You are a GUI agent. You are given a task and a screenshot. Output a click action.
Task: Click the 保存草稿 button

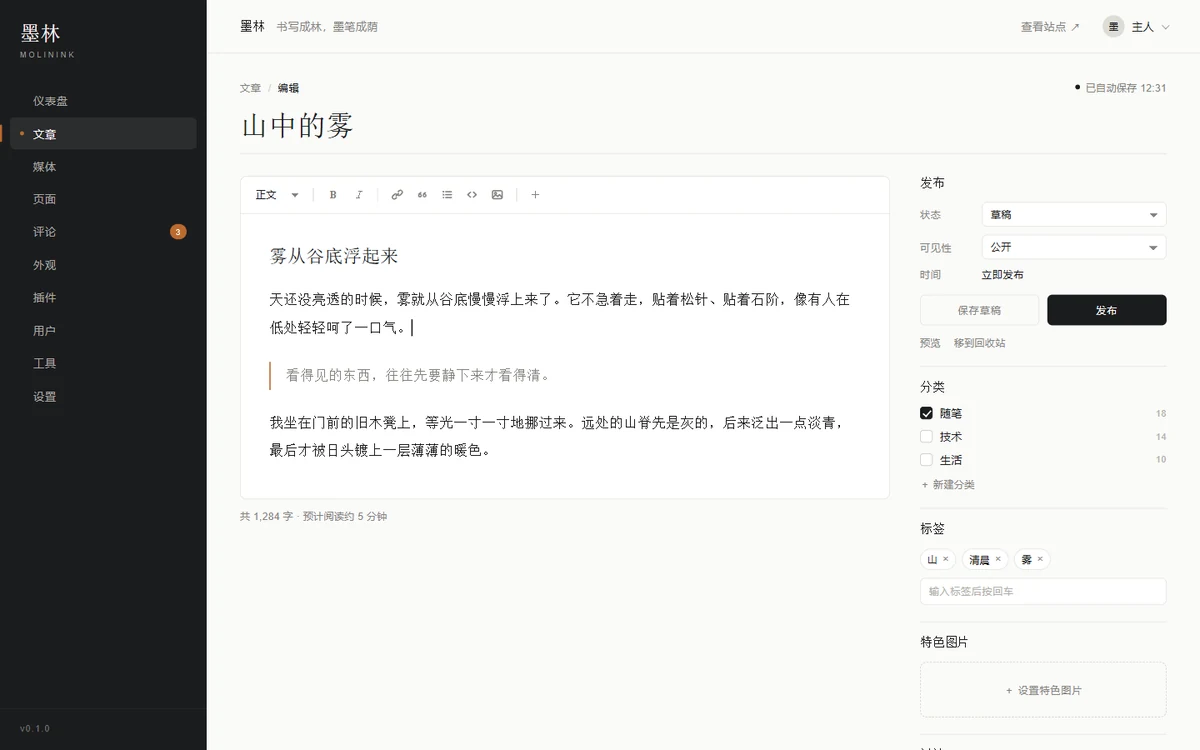pos(979,310)
